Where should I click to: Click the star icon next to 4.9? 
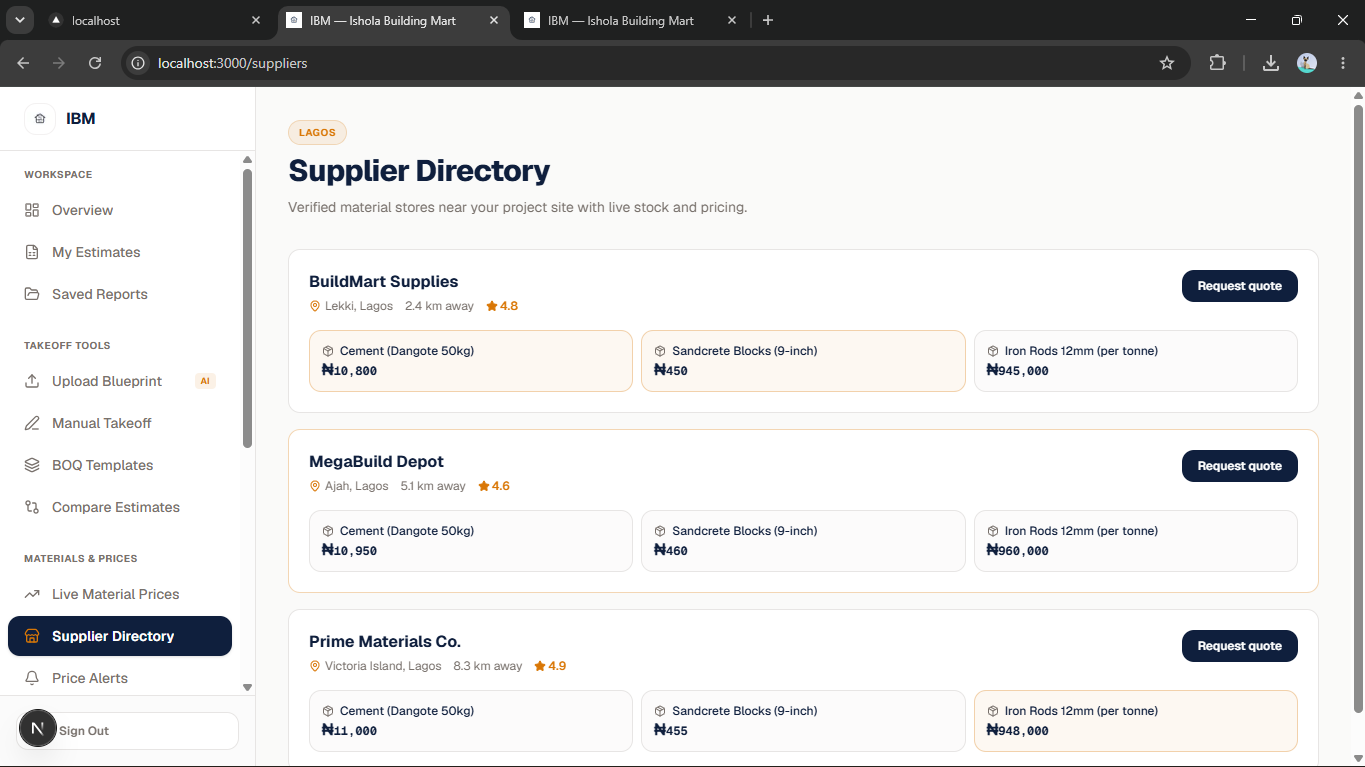click(540, 666)
